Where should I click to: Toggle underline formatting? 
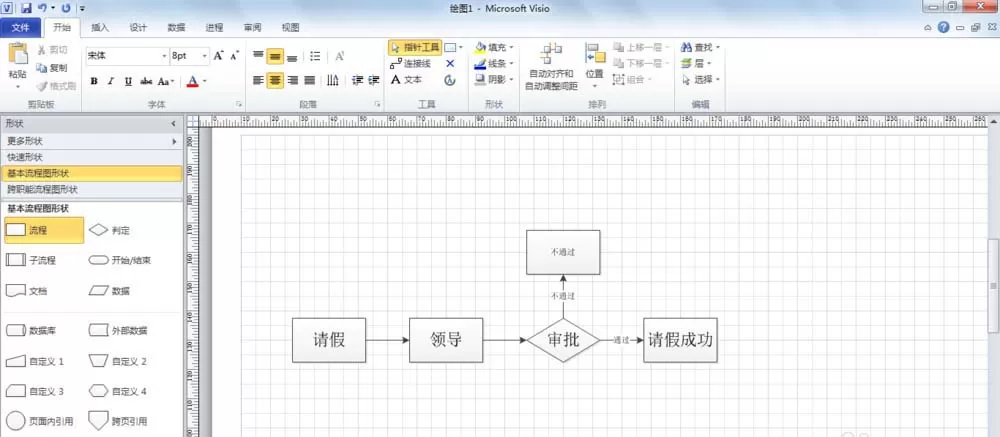click(x=128, y=81)
